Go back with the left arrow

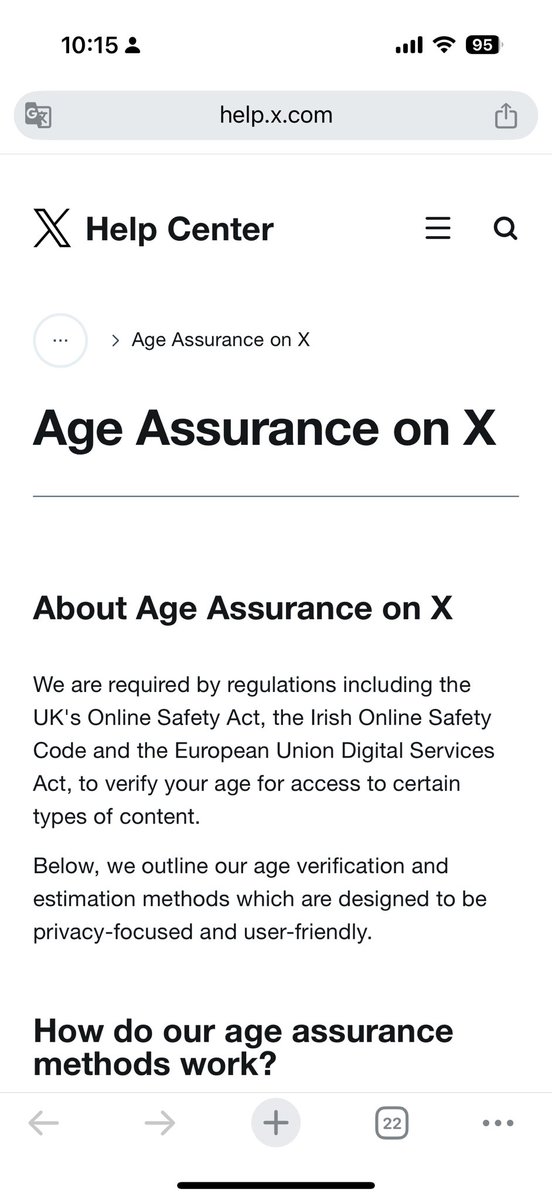point(43,1123)
